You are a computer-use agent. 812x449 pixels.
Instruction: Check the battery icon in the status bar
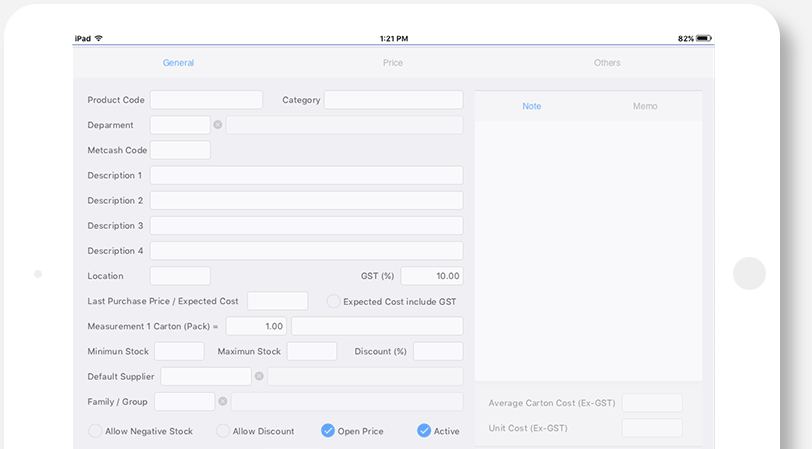point(704,38)
